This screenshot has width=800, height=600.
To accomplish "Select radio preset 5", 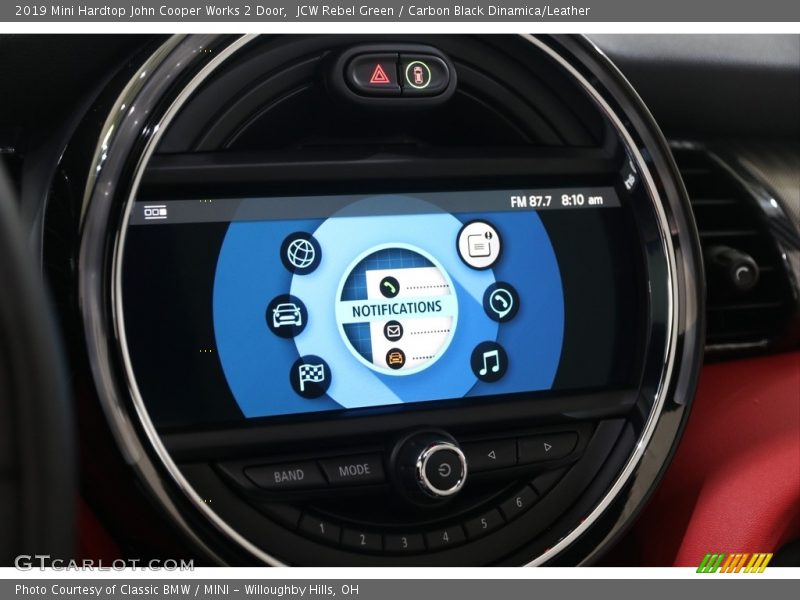I will (x=484, y=523).
